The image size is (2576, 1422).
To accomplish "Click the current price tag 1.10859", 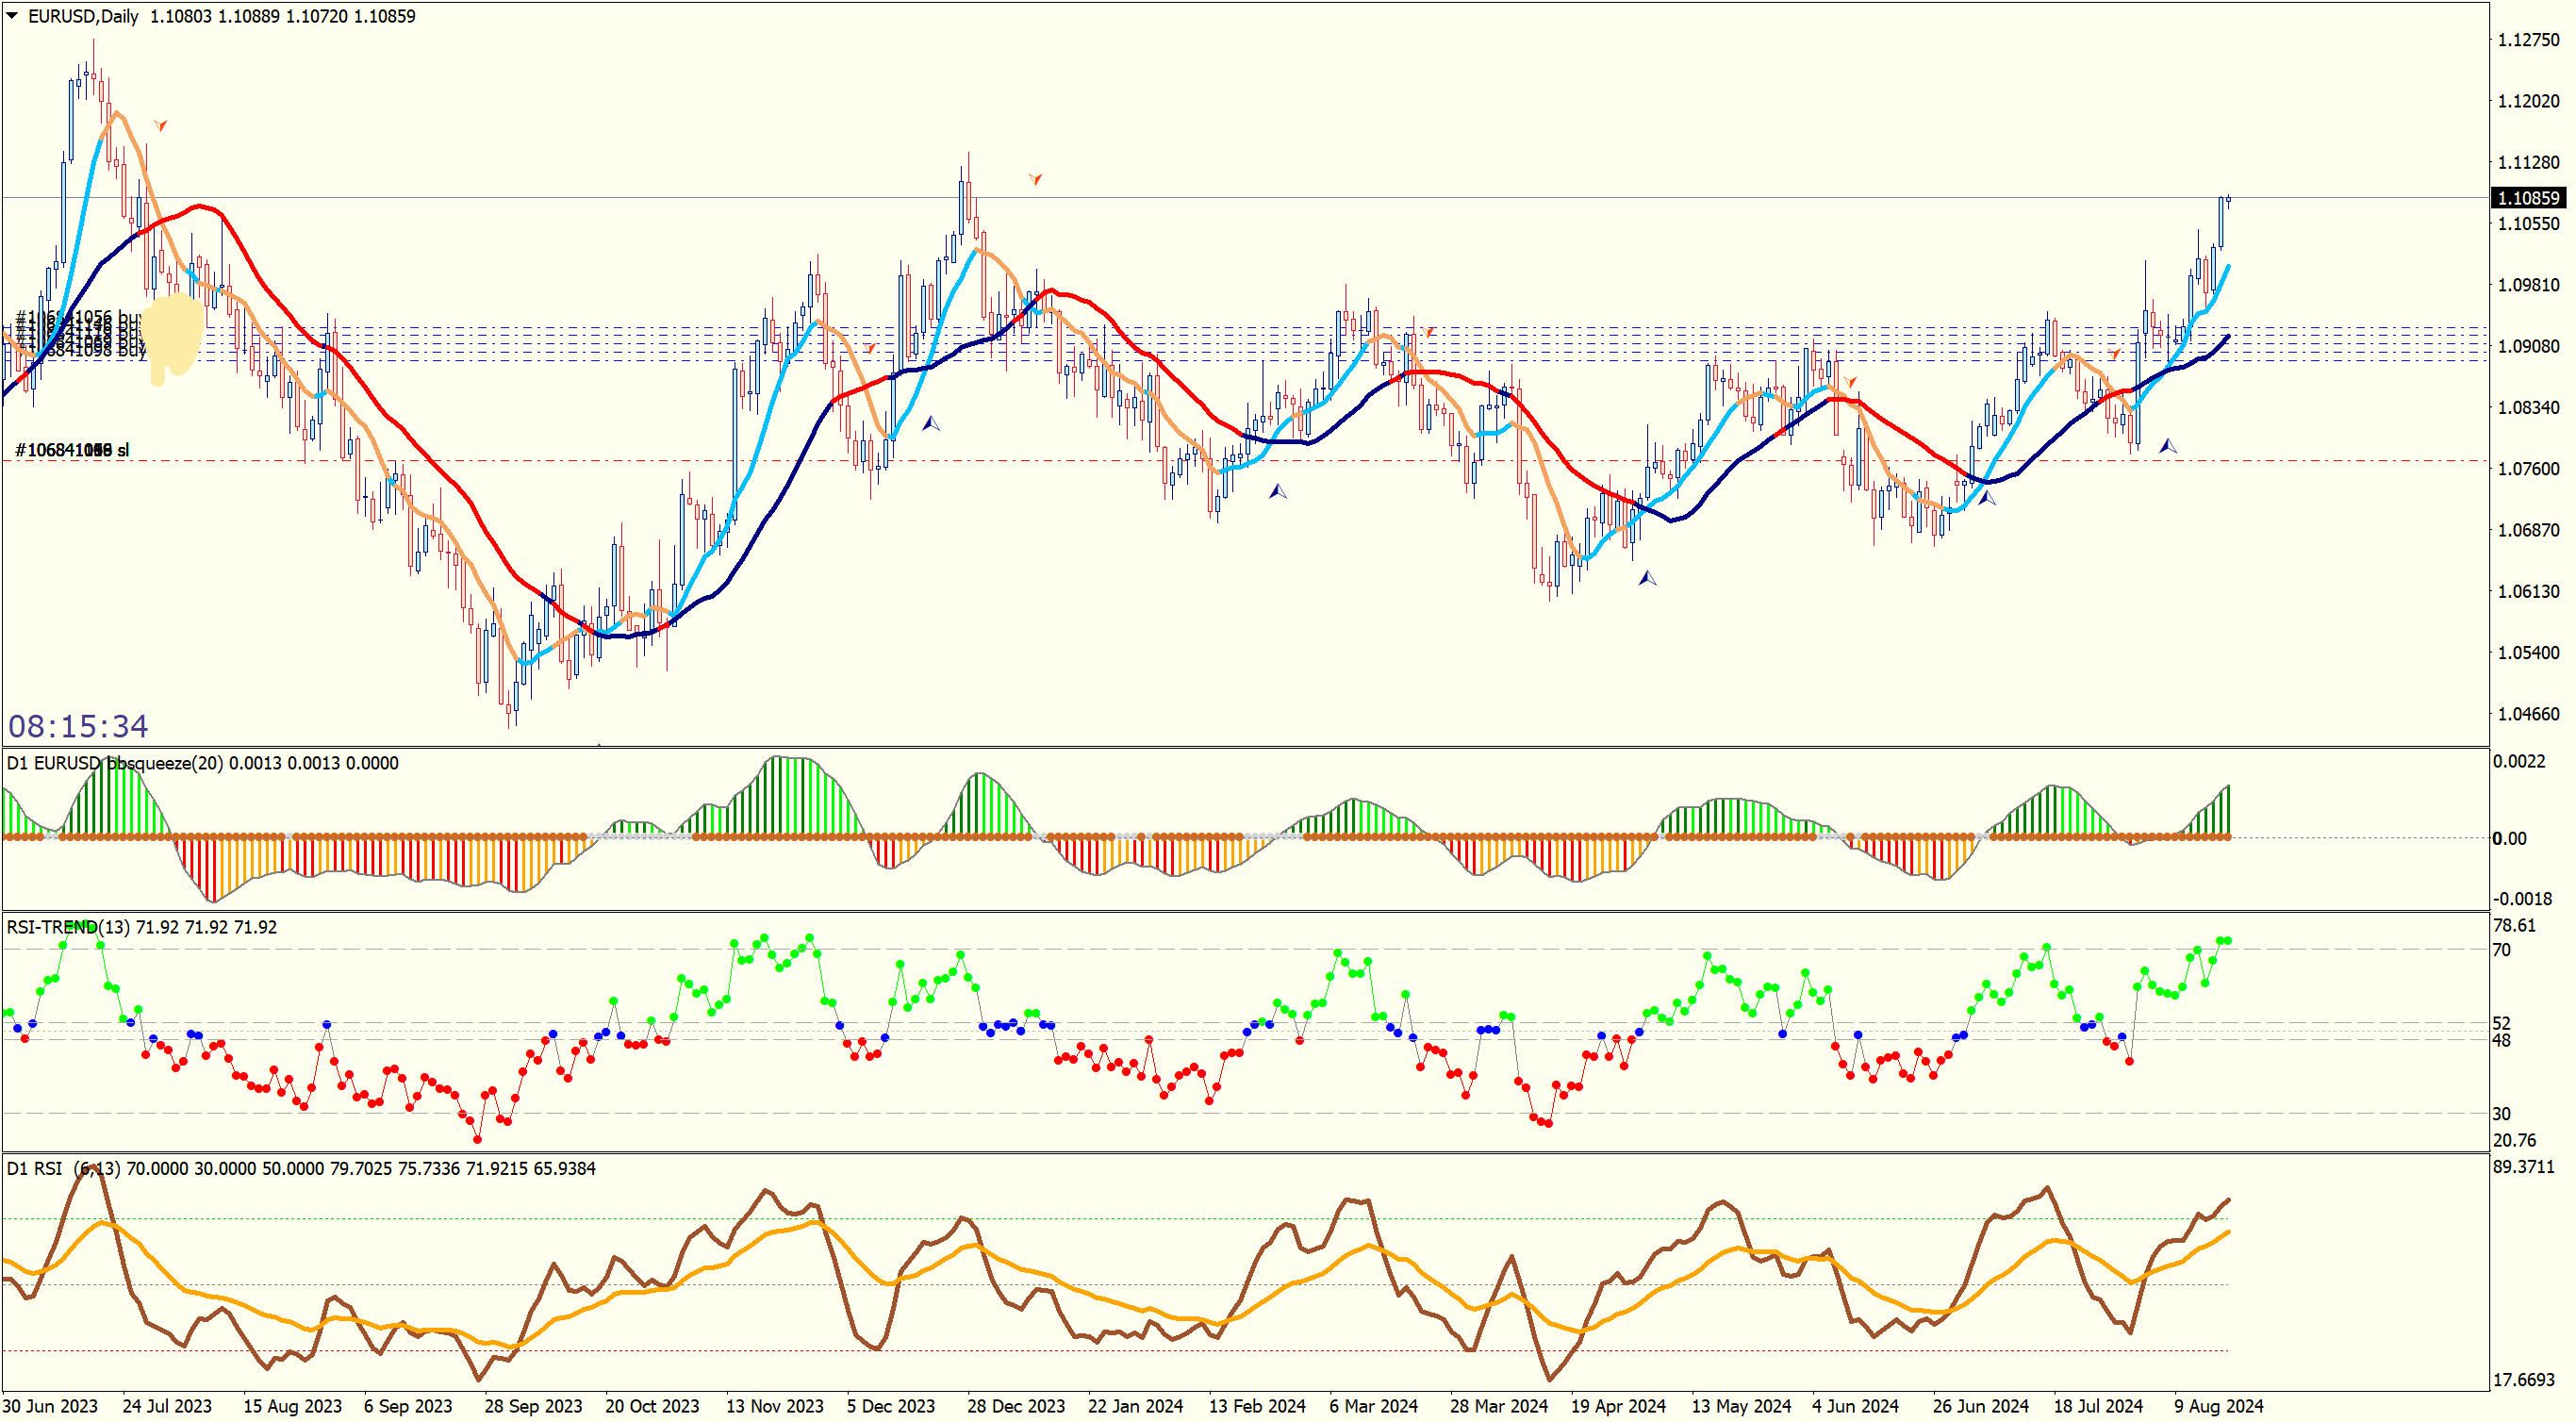I will pyautogui.click(x=2528, y=198).
